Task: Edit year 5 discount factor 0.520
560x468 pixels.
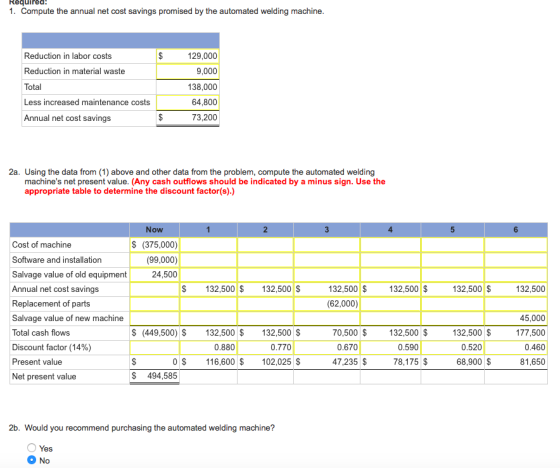Action: coord(452,347)
